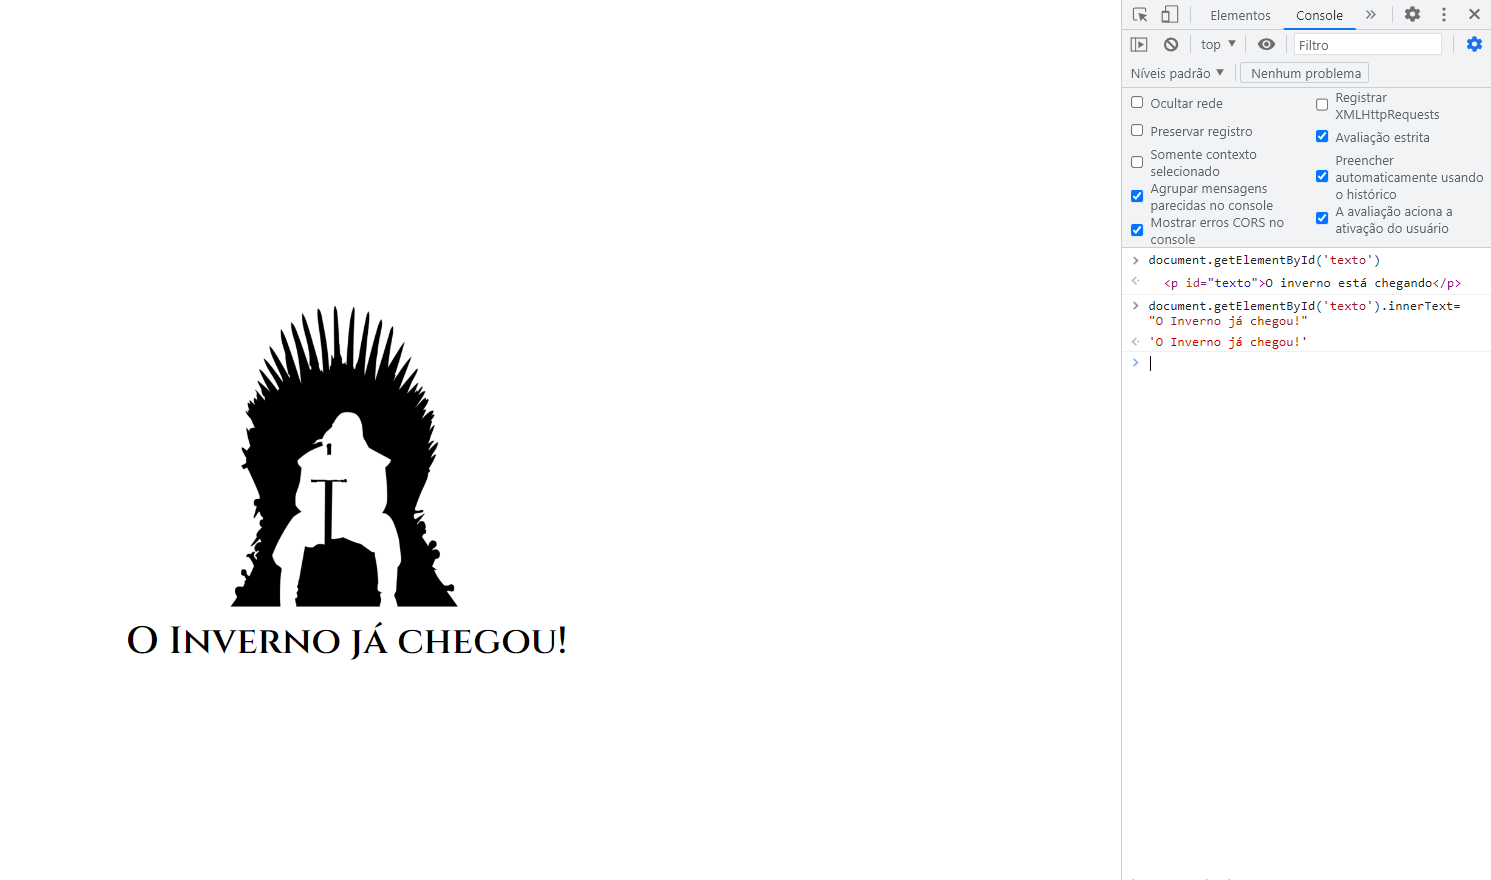This screenshot has height=880, width=1491.
Task: Disable Avaliação estrita checkbox
Action: pyautogui.click(x=1322, y=137)
